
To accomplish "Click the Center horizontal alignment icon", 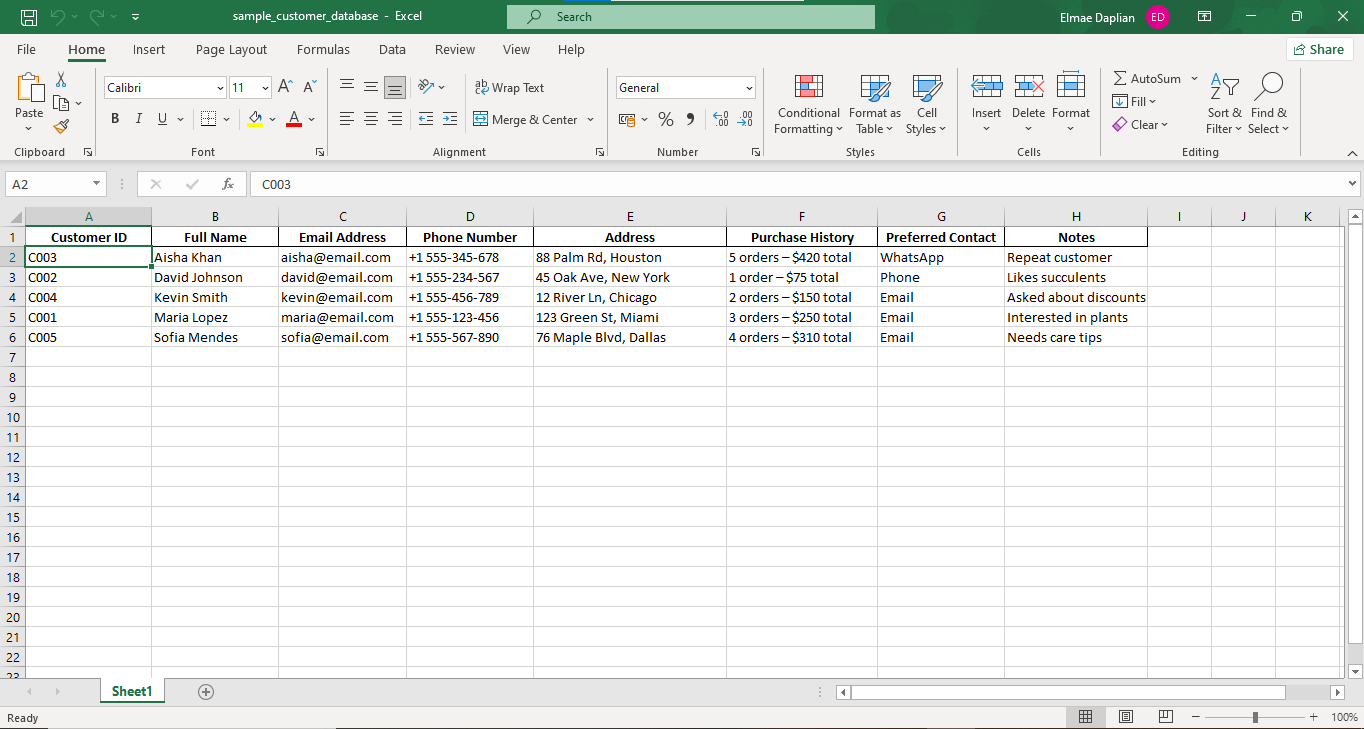I will pyautogui.click(x=371, y=119).
